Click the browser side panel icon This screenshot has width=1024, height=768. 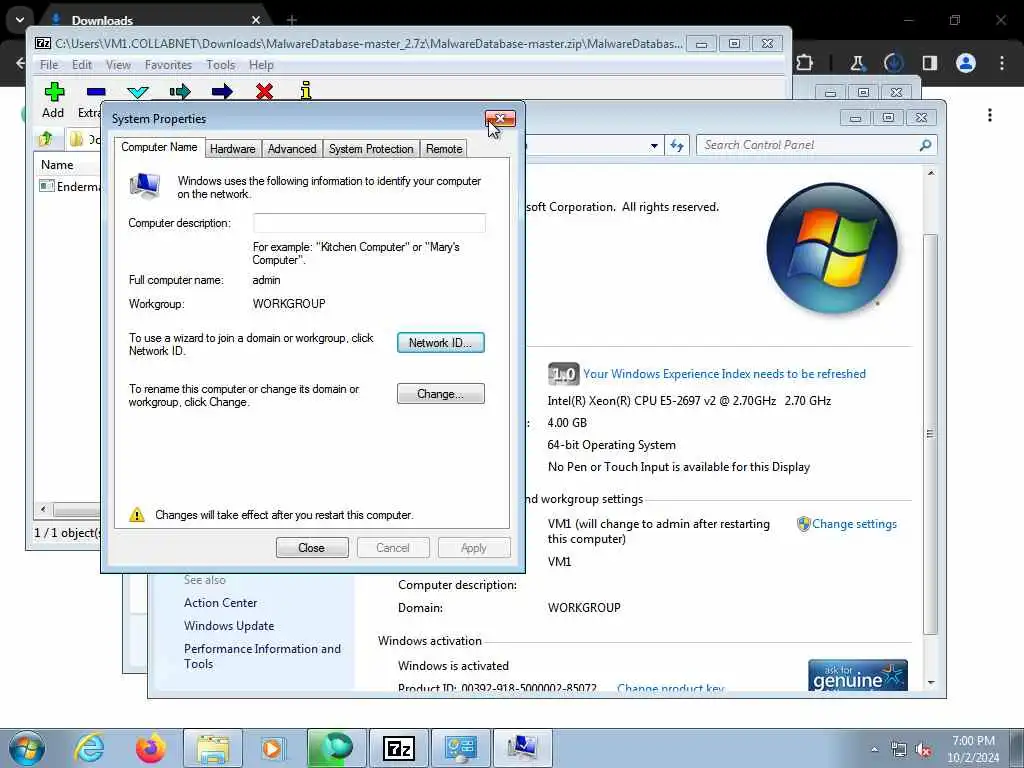pos(929,63)
